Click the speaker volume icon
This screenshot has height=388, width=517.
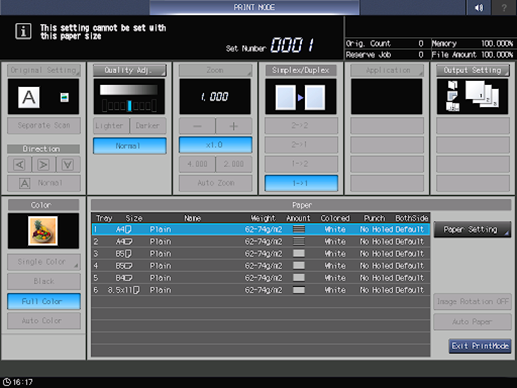478,7
